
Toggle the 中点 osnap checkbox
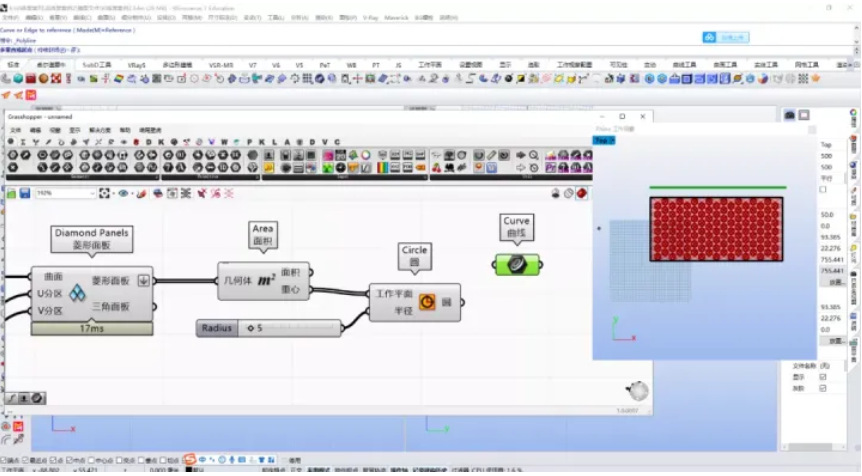pos(69,460)
